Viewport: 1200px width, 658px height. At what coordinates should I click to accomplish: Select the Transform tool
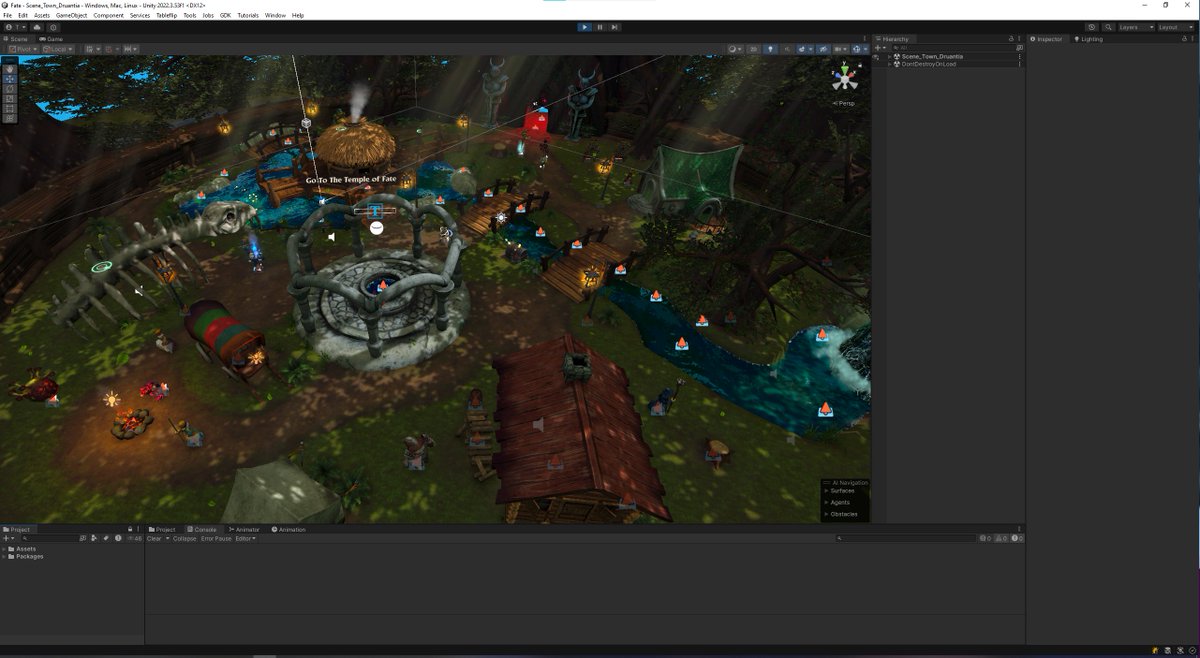(x=10, y=118)
